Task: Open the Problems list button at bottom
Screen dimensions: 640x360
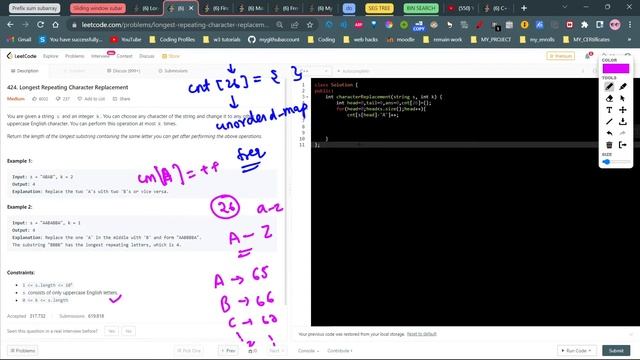Action: [x=23, y=351]
